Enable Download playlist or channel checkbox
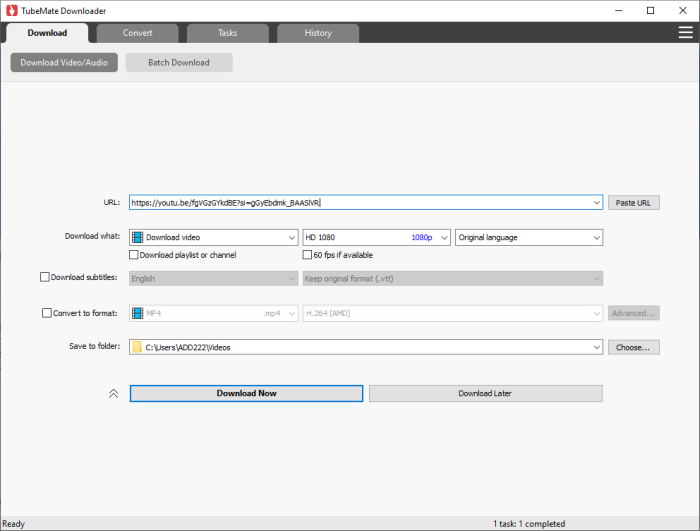The image size is (700, 531). [133, 255]
